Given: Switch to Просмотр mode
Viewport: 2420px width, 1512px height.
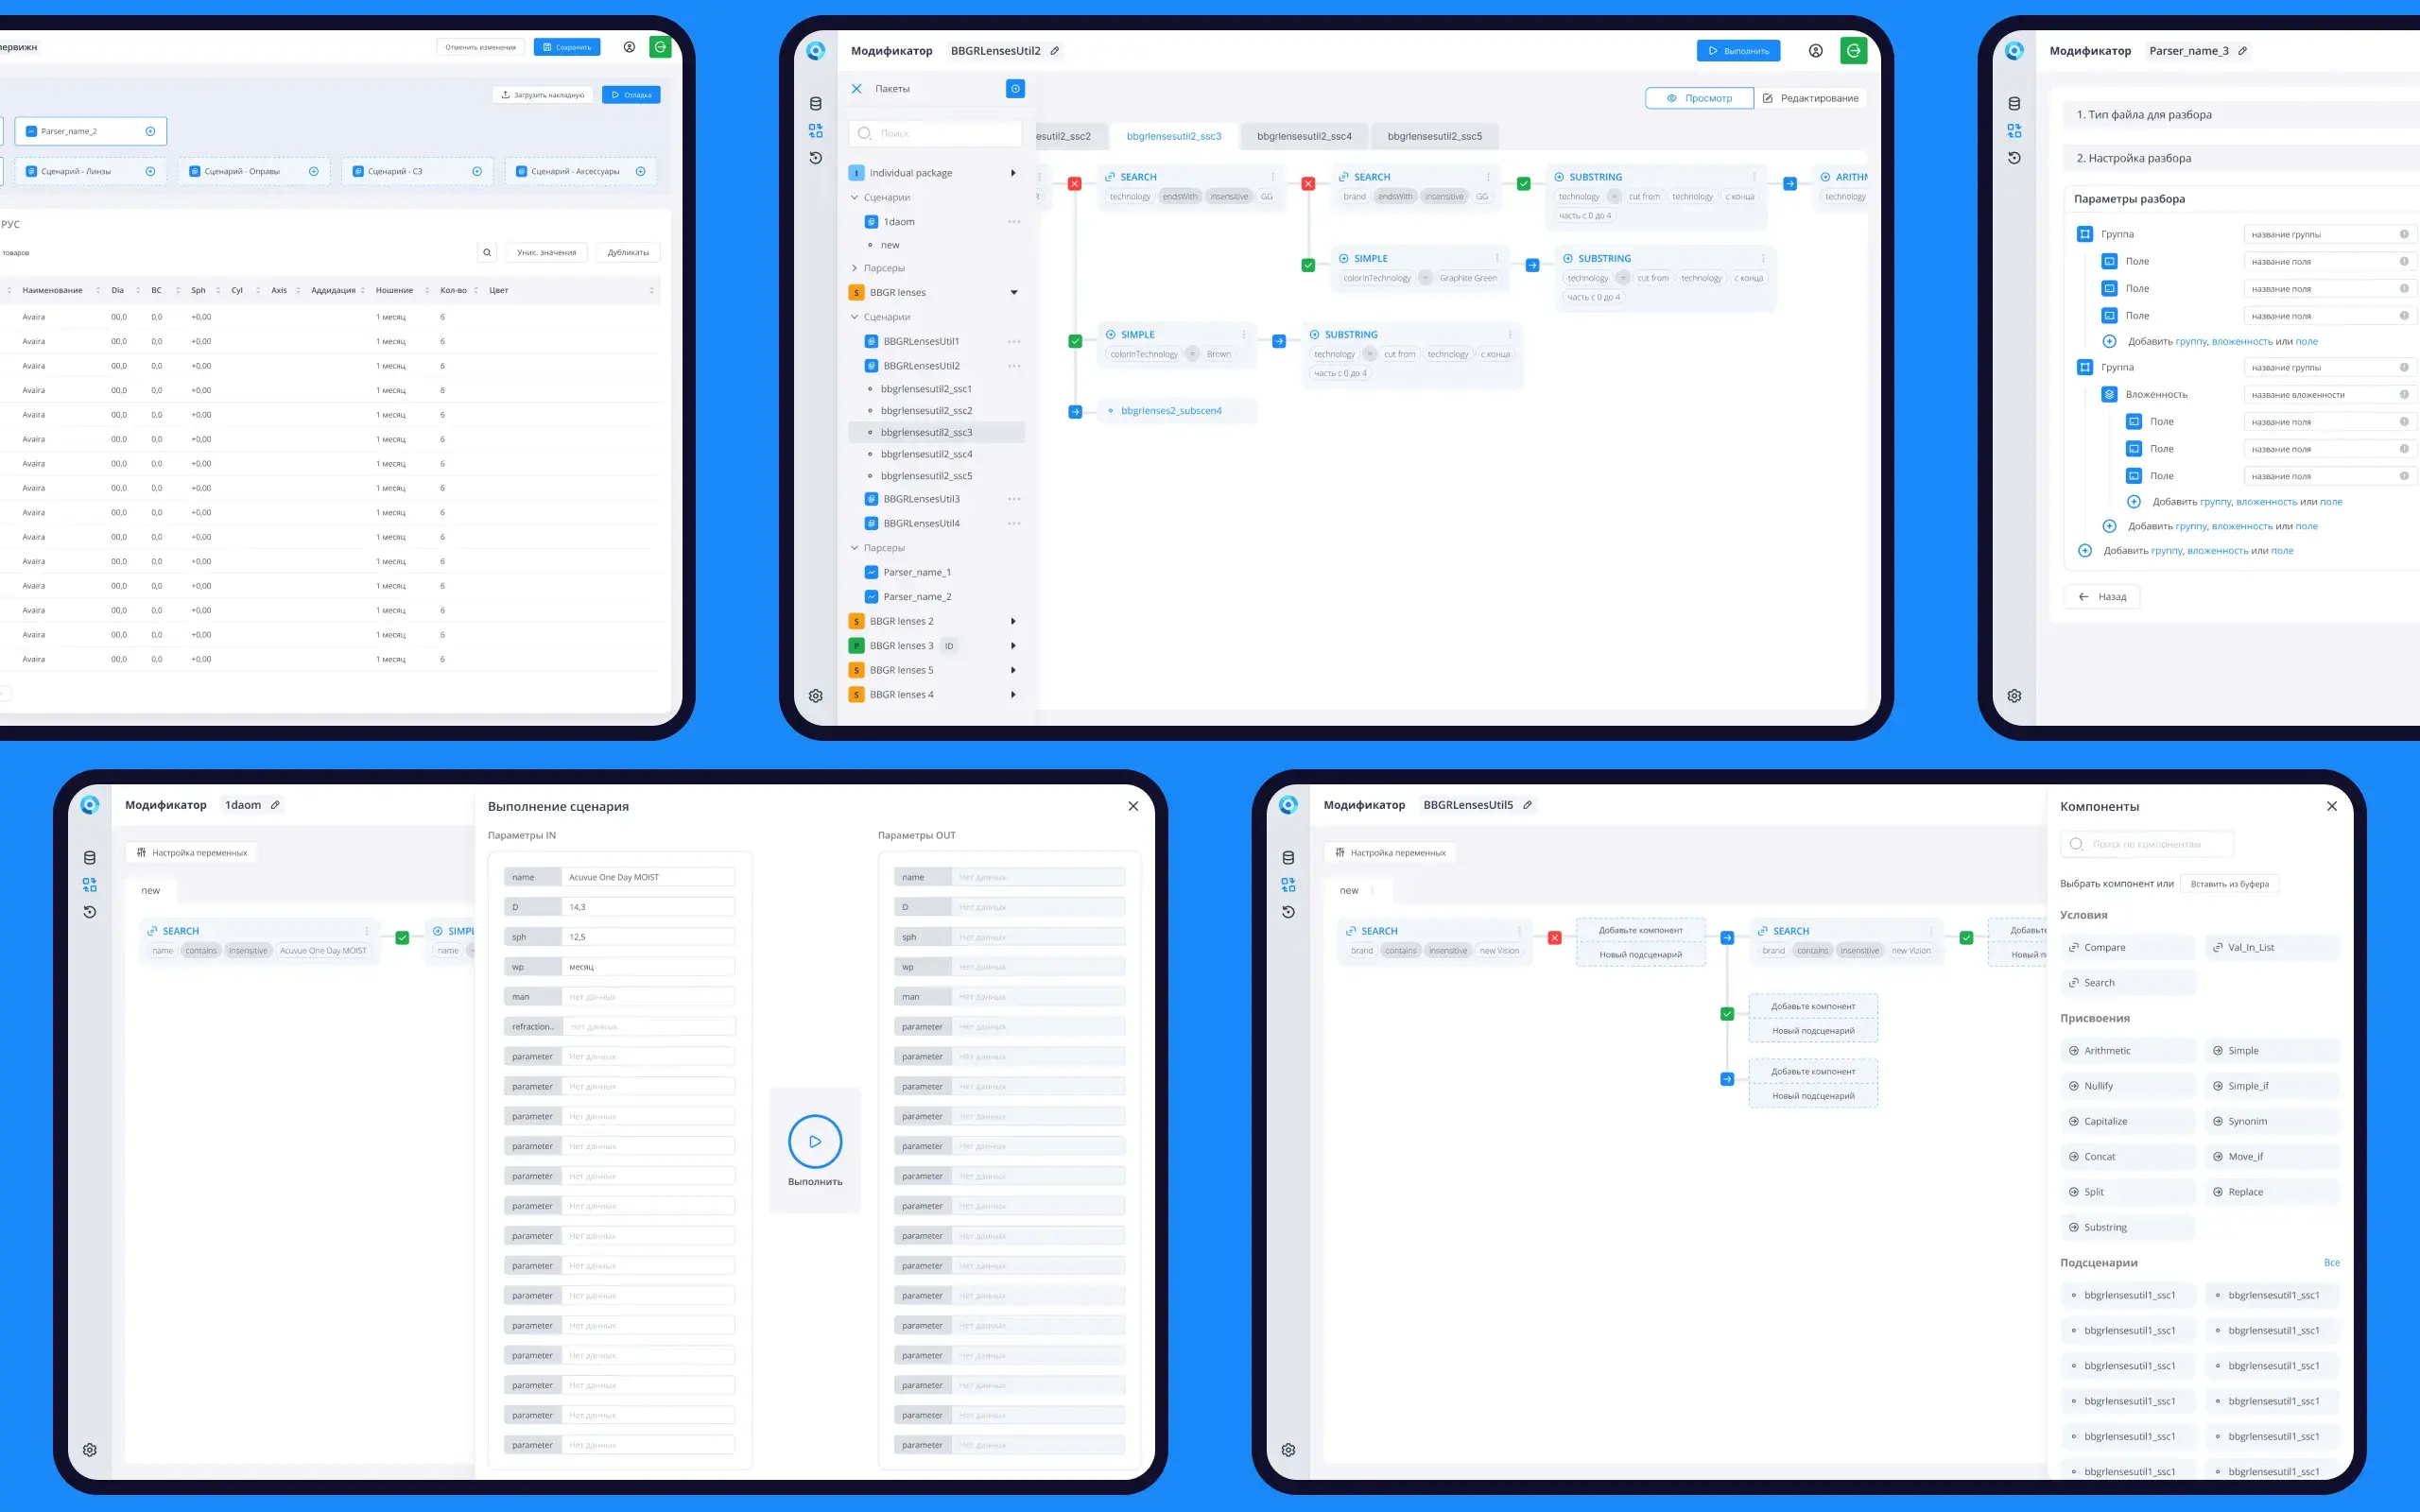Looking at the screenshot, I should tap(1699, 98).
